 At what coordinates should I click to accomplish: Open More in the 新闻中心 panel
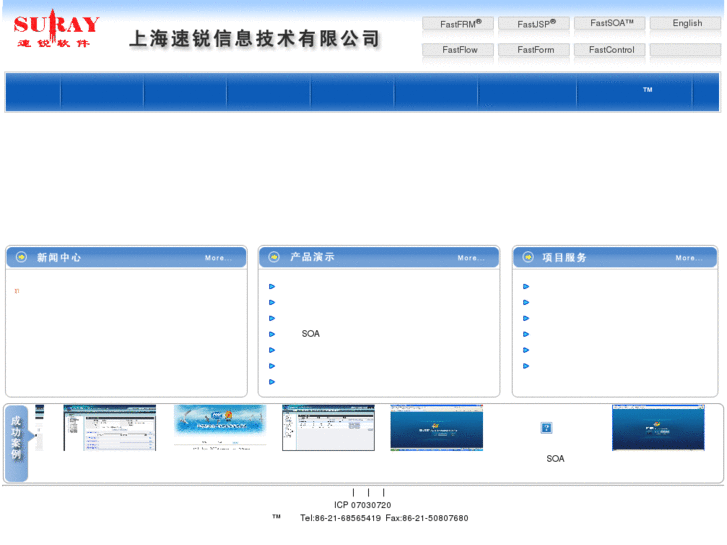(218, 258)
